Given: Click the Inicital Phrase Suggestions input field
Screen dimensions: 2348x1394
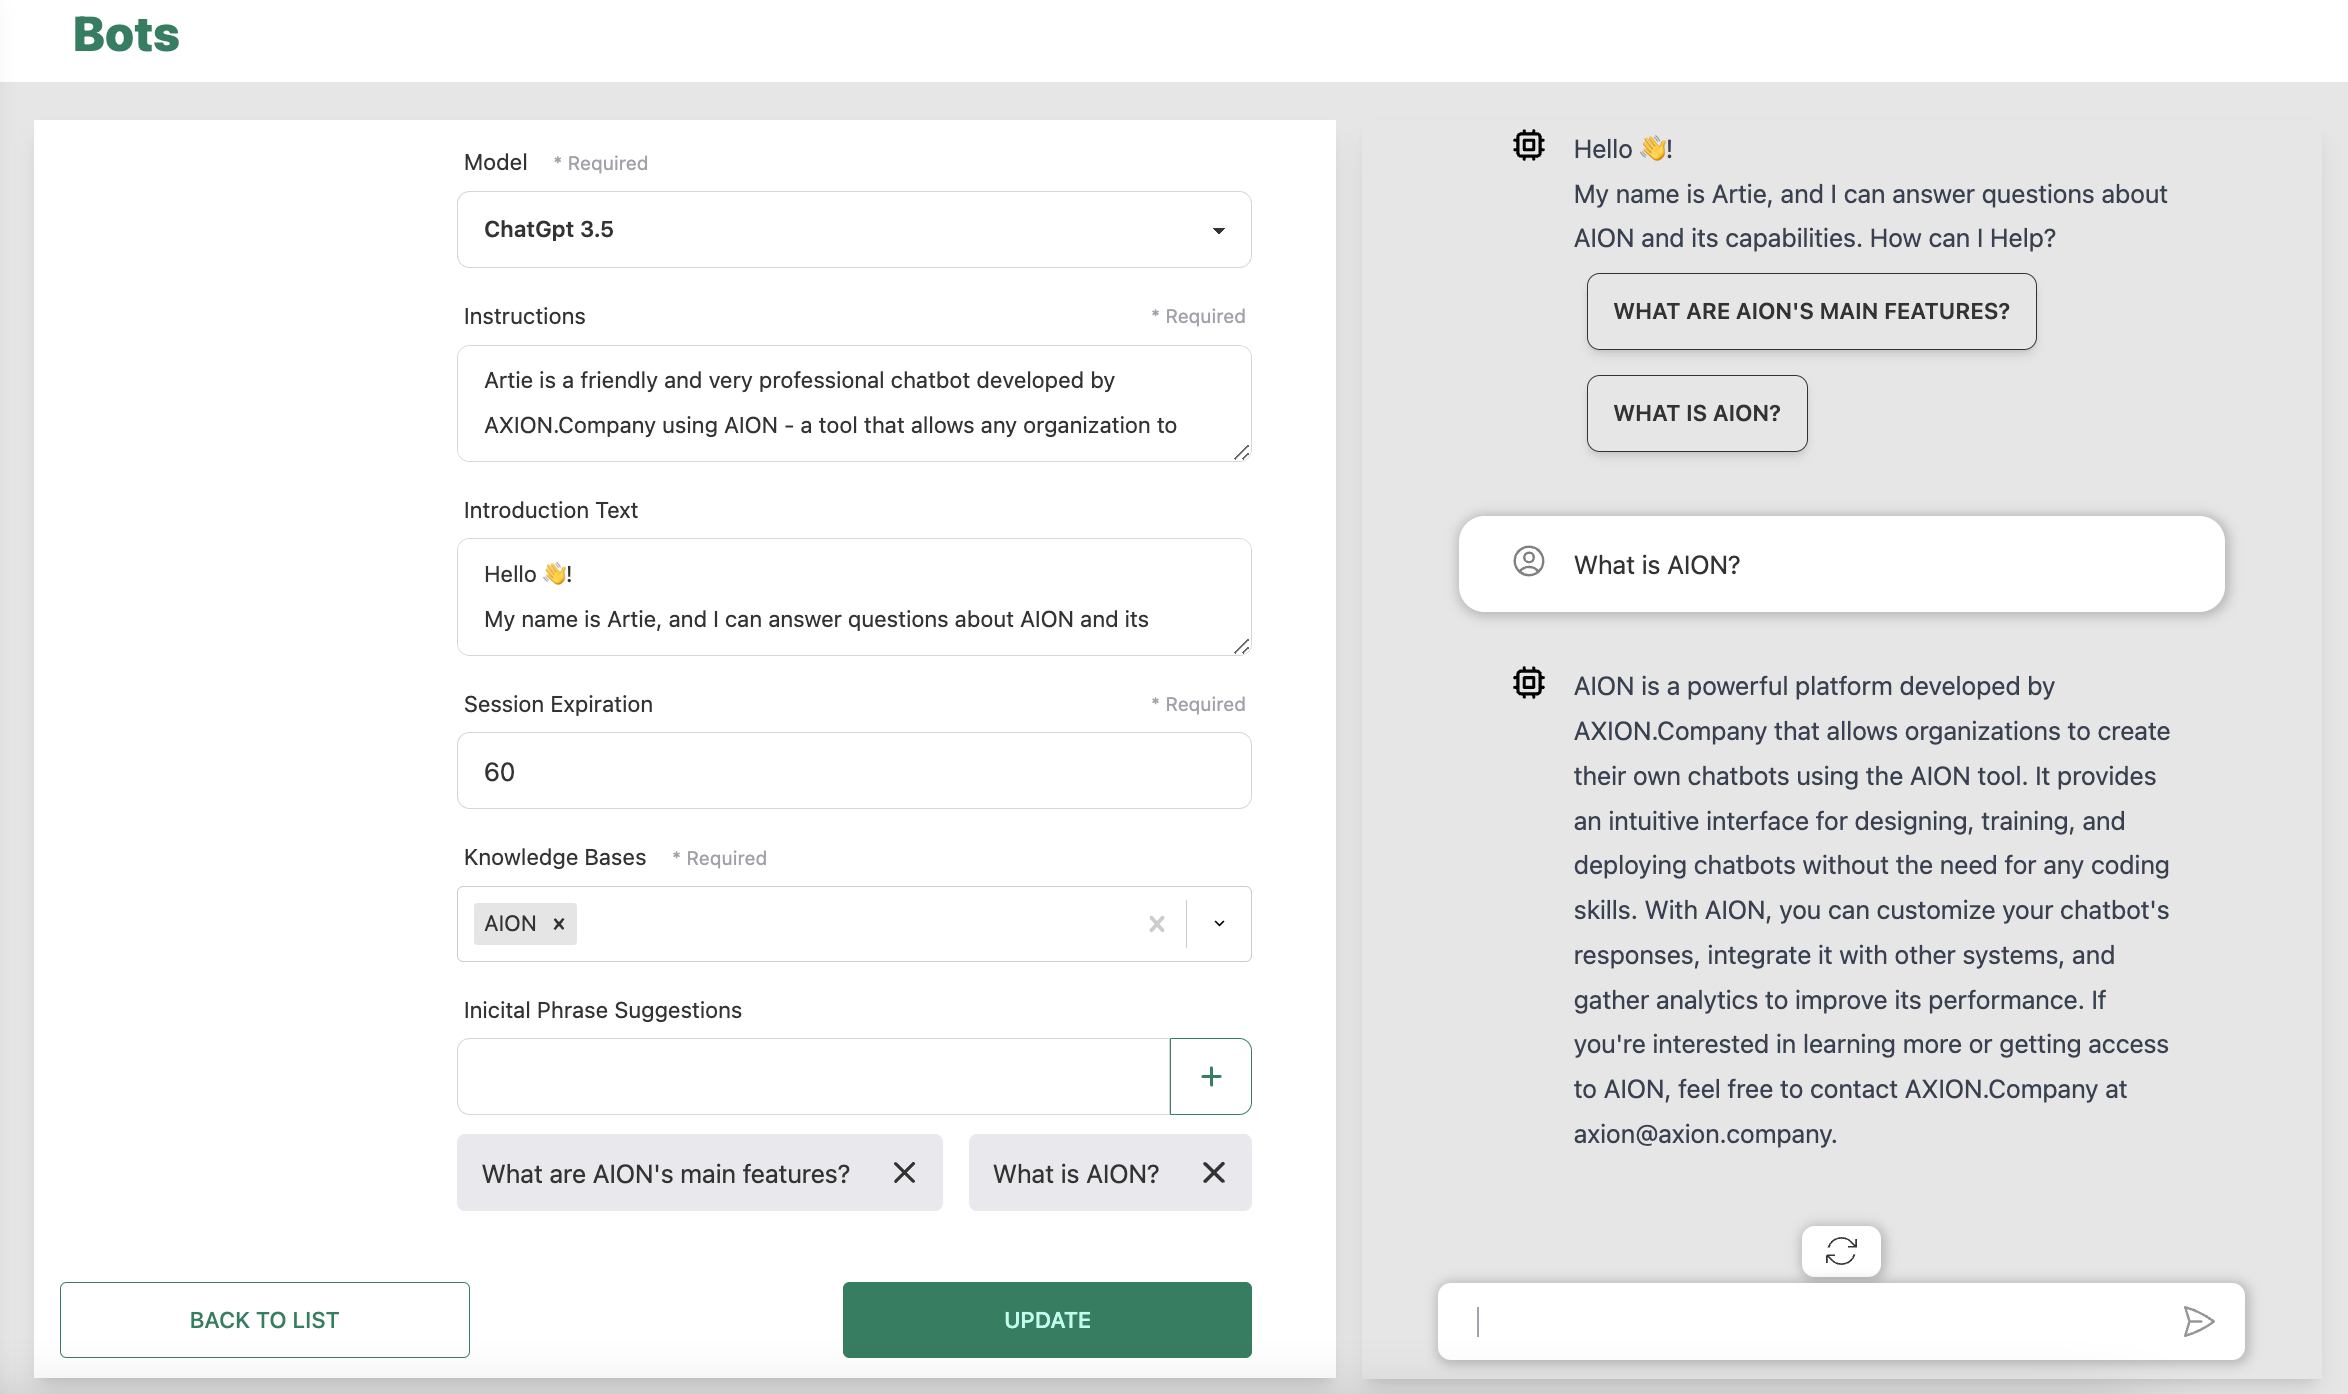Looking at the screenshot, I should [812, 1076].
